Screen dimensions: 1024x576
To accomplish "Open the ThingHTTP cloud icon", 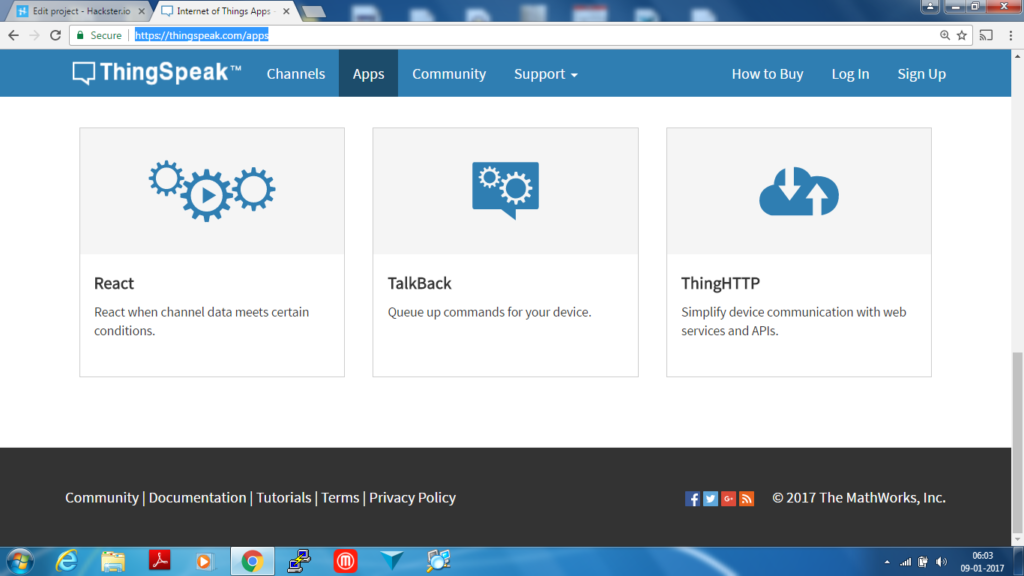I will pos(799,191).
